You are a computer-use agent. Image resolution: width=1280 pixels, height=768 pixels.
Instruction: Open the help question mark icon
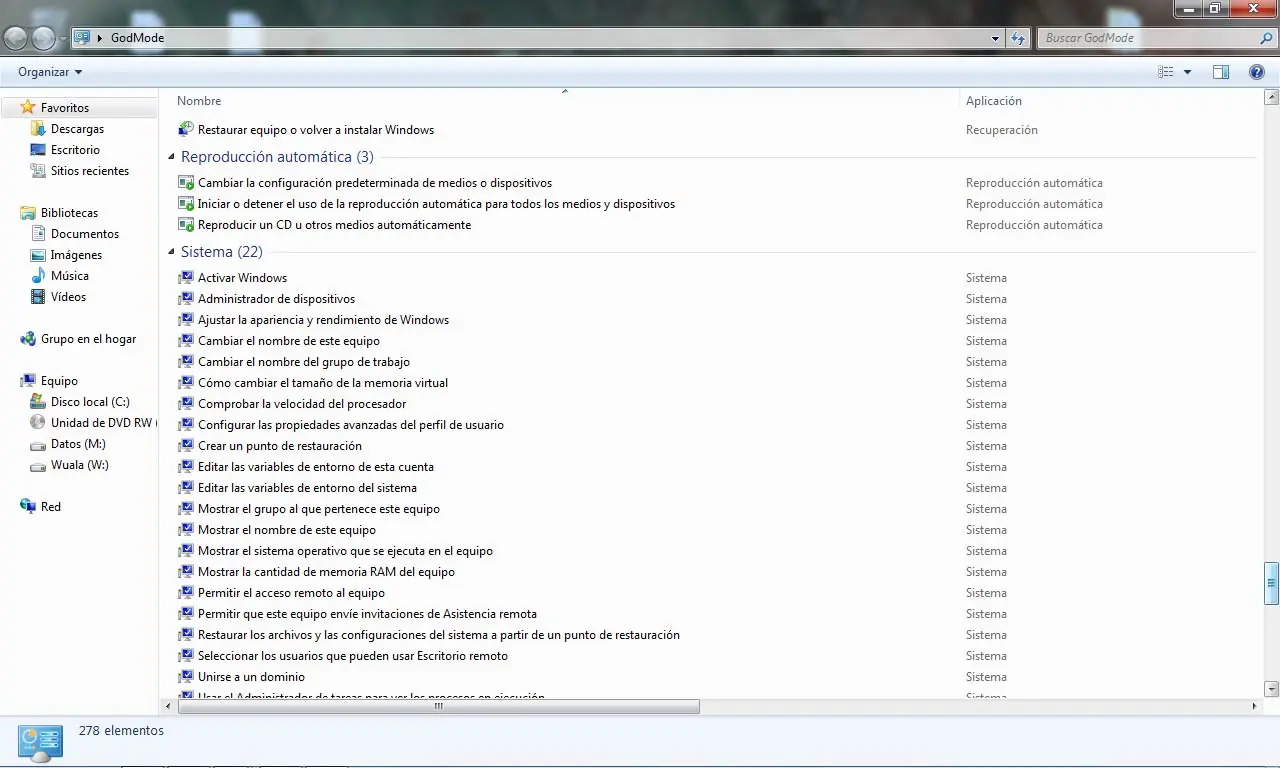pos(1257,72)
